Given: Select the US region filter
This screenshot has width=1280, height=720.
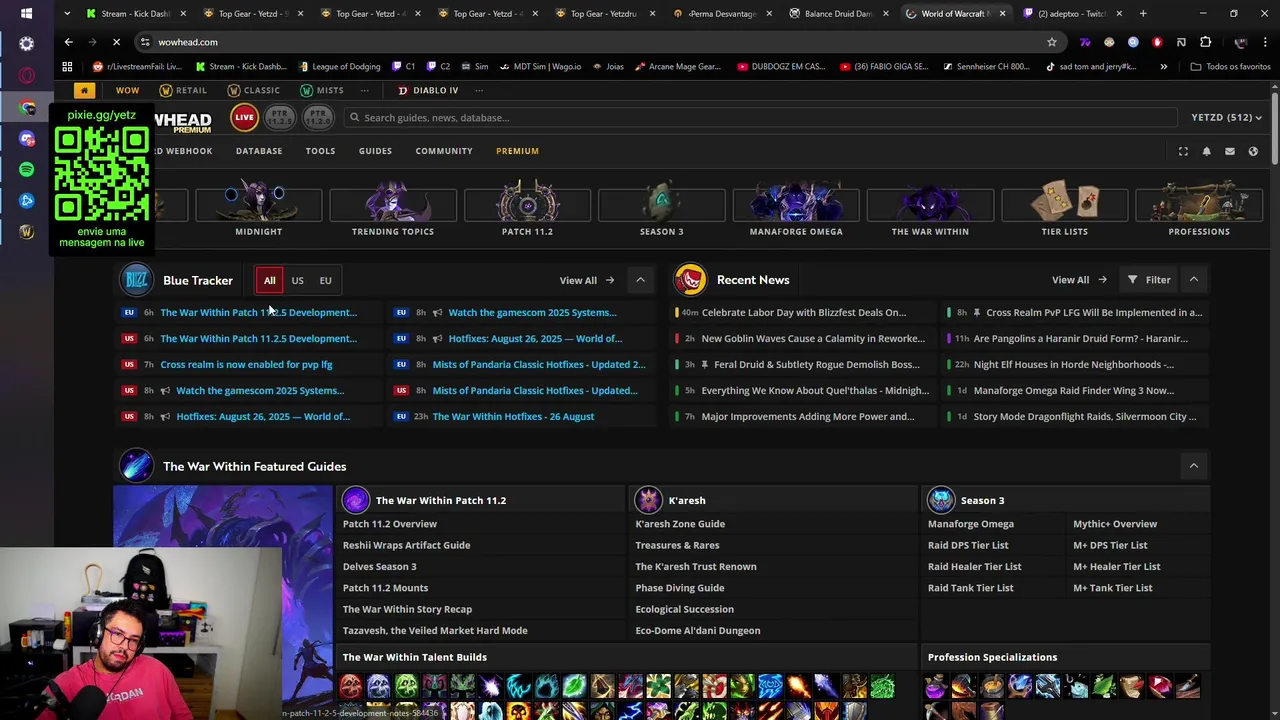Looking at the screenshot, I should coord(297,280).
